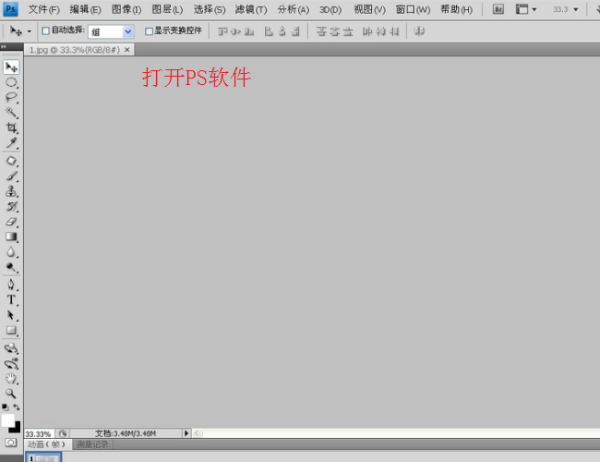600x462 pixels.
Task: Open the 滤镜(T) menu
Action: [x=251, y=10]
